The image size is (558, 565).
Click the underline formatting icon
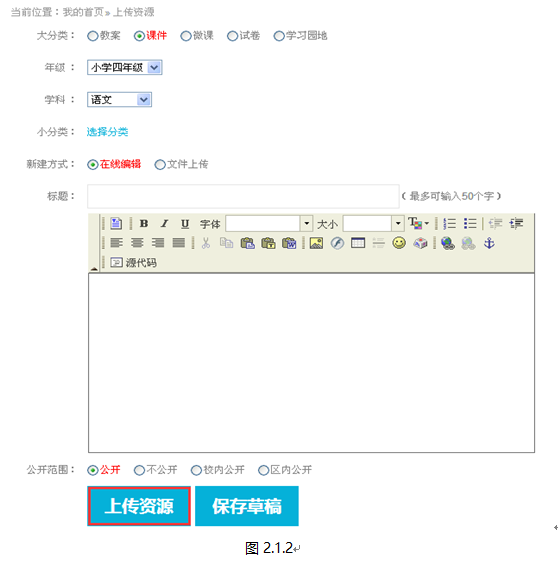(x=185, y=224)
